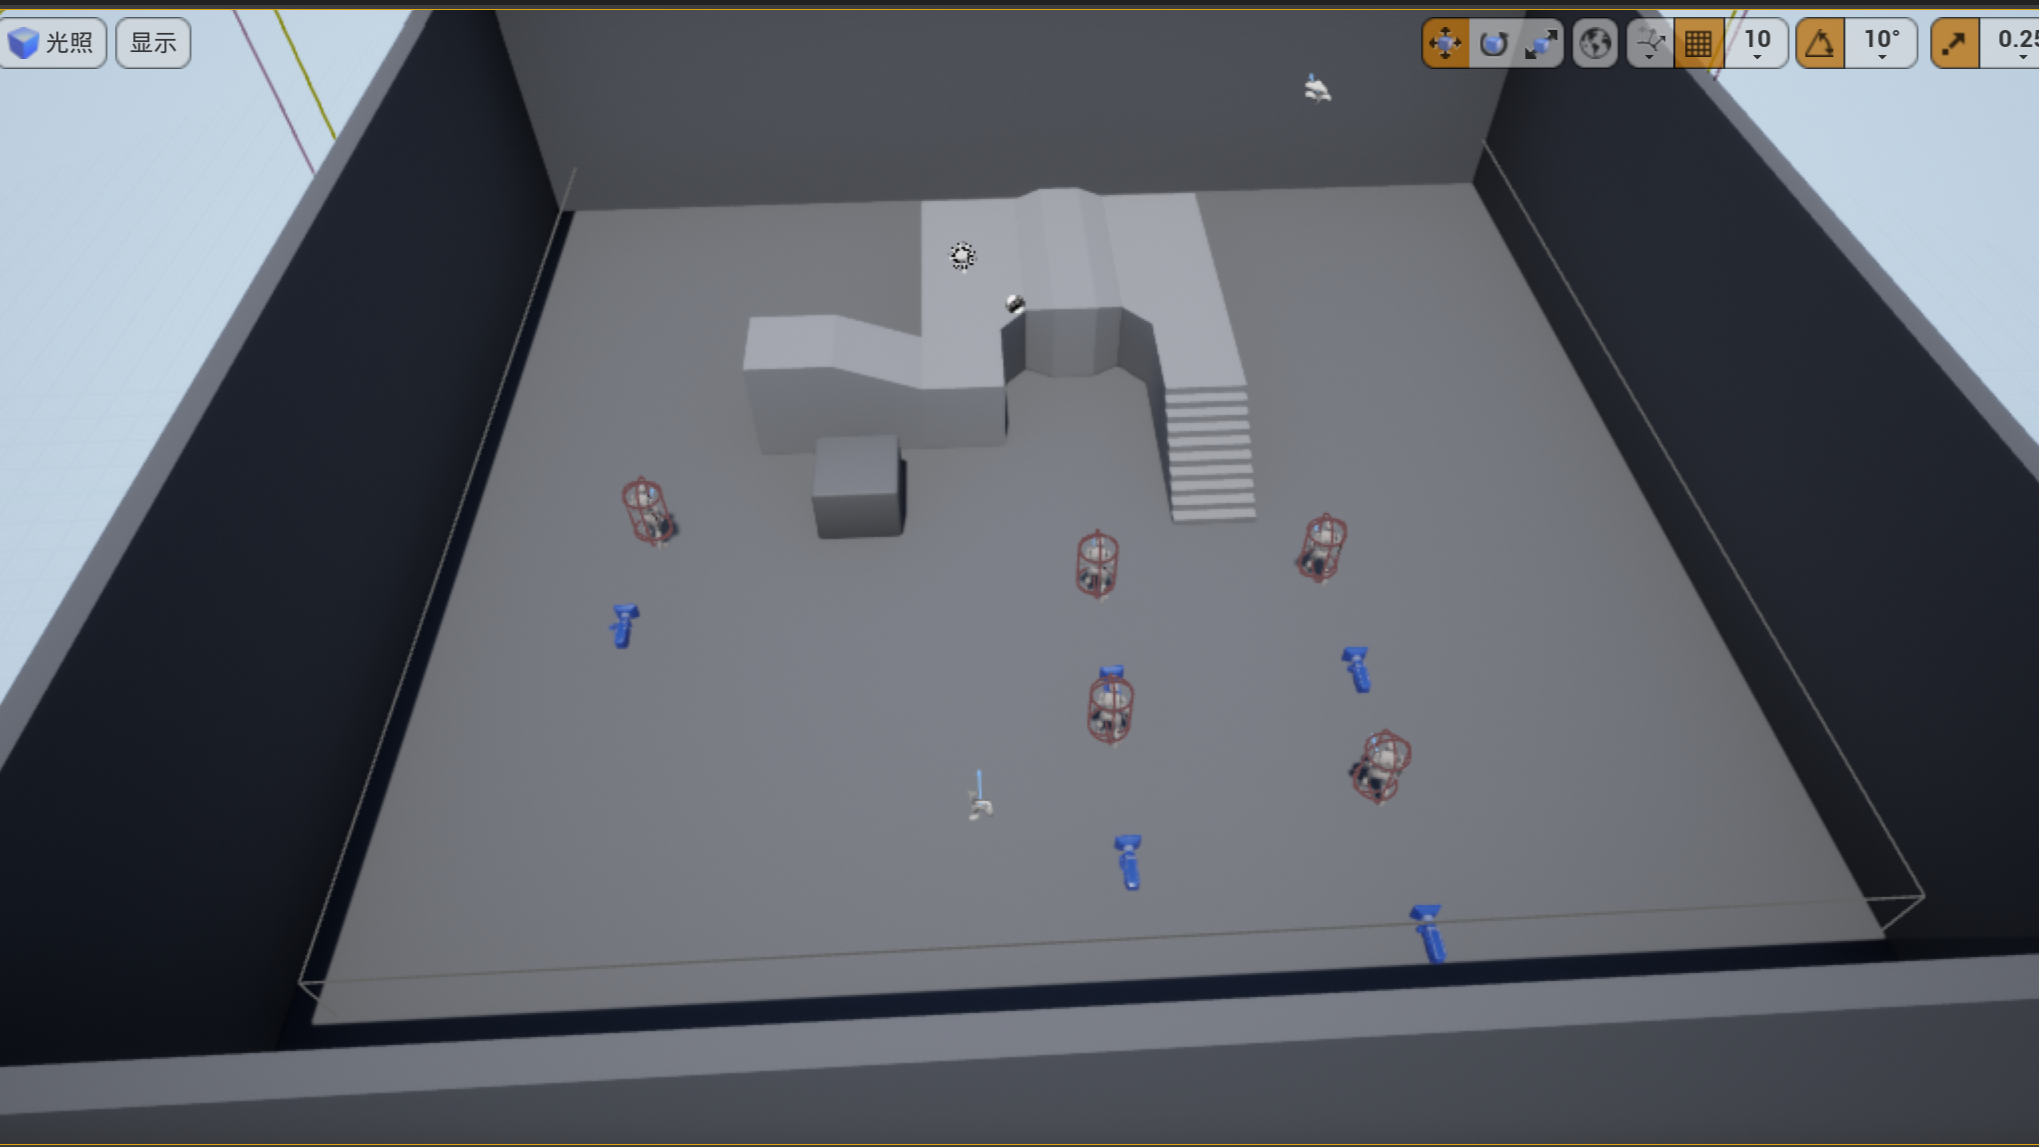Select the translate (move) gizmo tool

[x=1446, y=43]
